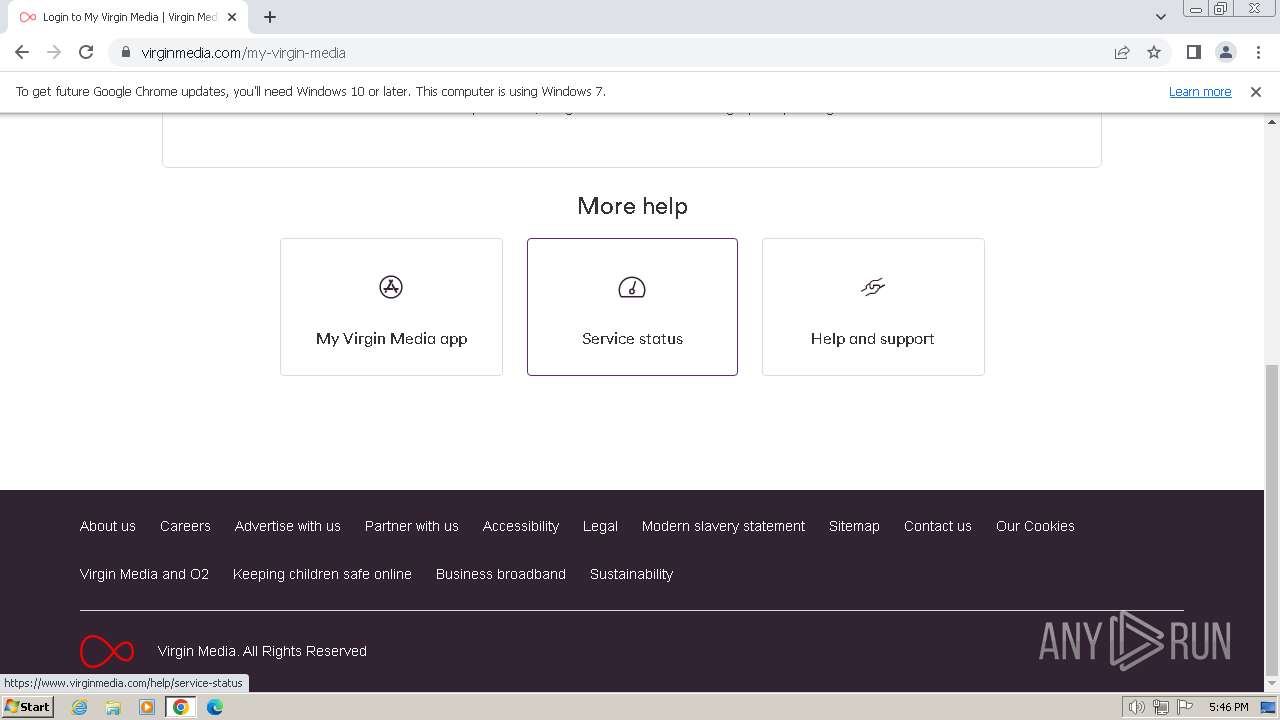Bookmark this page with the star icon
1280x720 pixels.
(1154, 53)
